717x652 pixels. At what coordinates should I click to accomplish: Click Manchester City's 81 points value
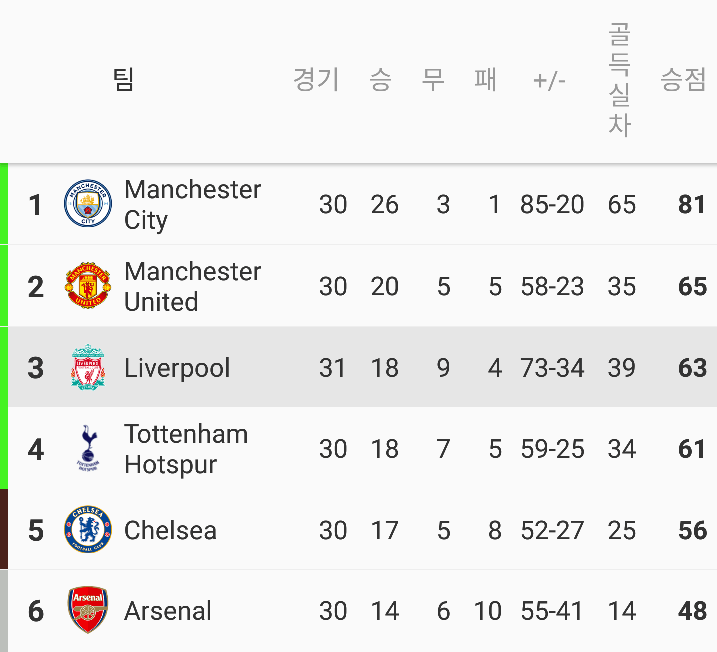(x=692, y=205)
